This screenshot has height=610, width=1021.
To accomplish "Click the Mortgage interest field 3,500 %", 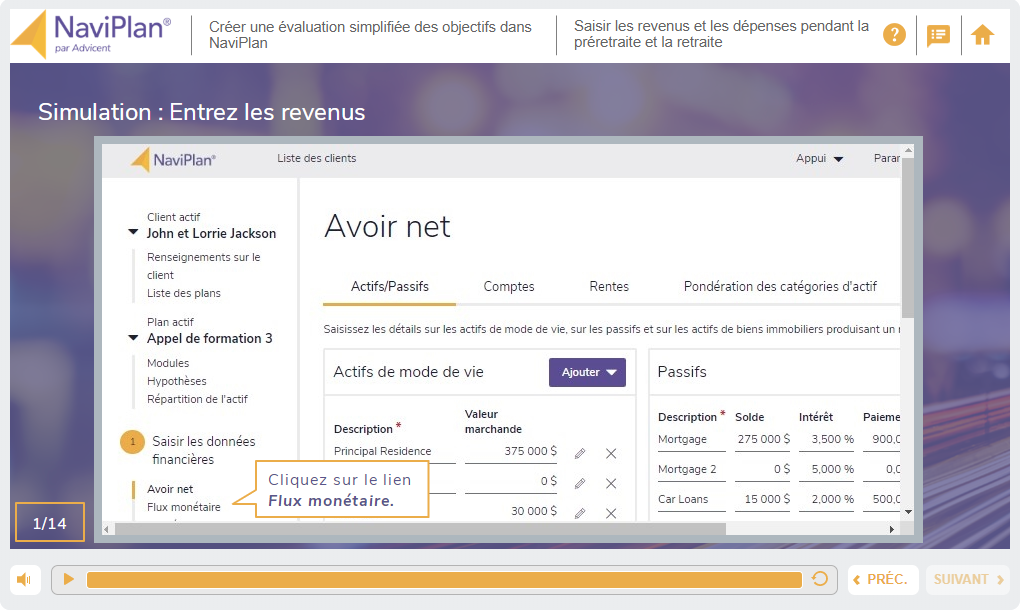I will pyautogui.click(x=826, y=439).
